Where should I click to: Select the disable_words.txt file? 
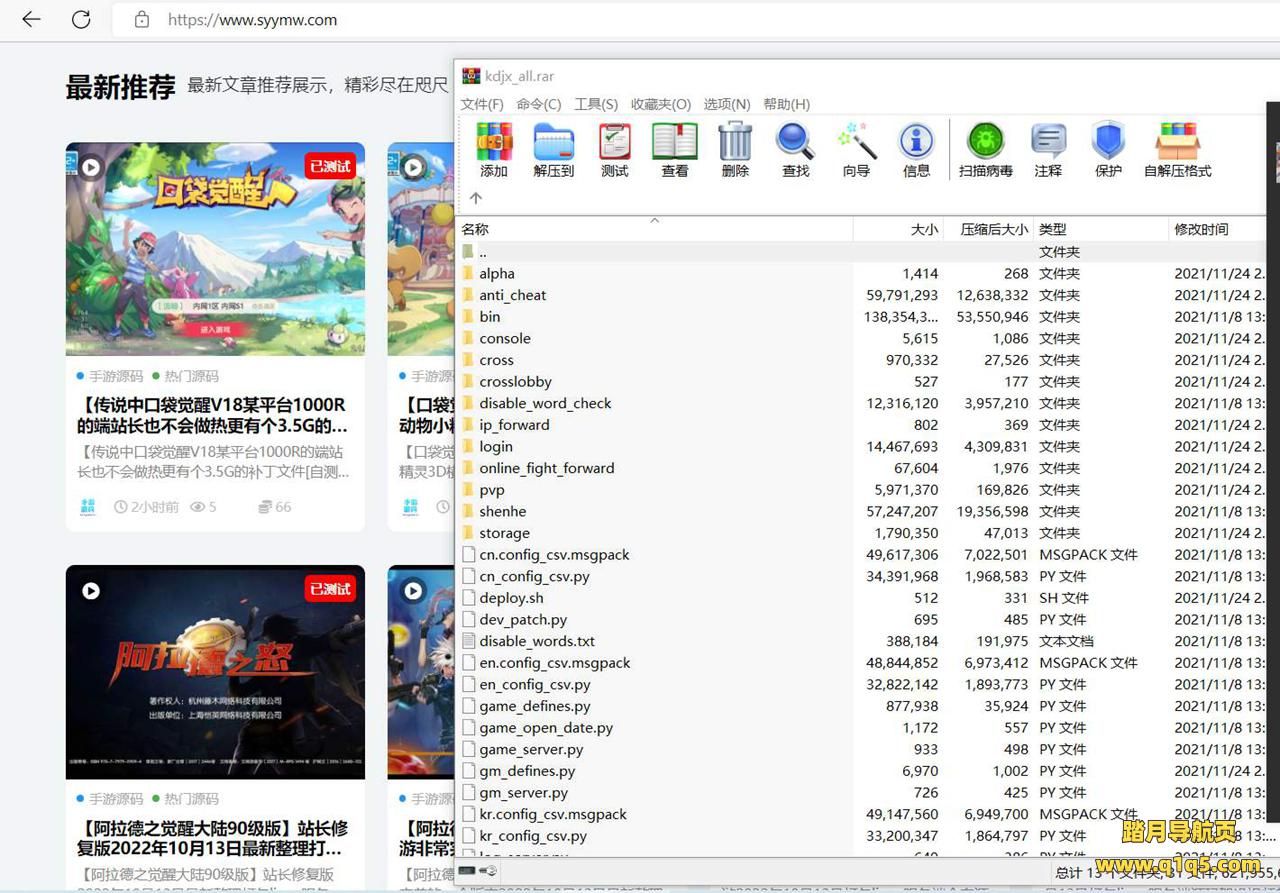point(536,641)
